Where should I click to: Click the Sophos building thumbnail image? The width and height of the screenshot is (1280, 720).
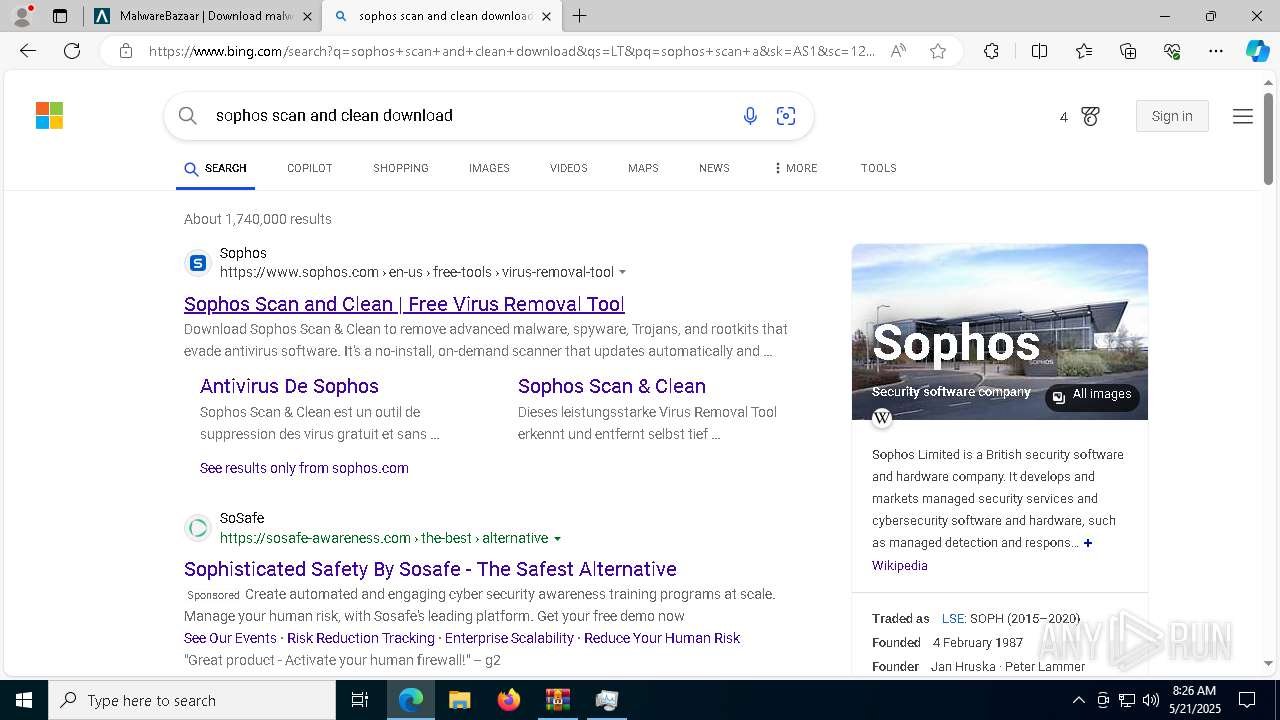tap(1000, 332)
